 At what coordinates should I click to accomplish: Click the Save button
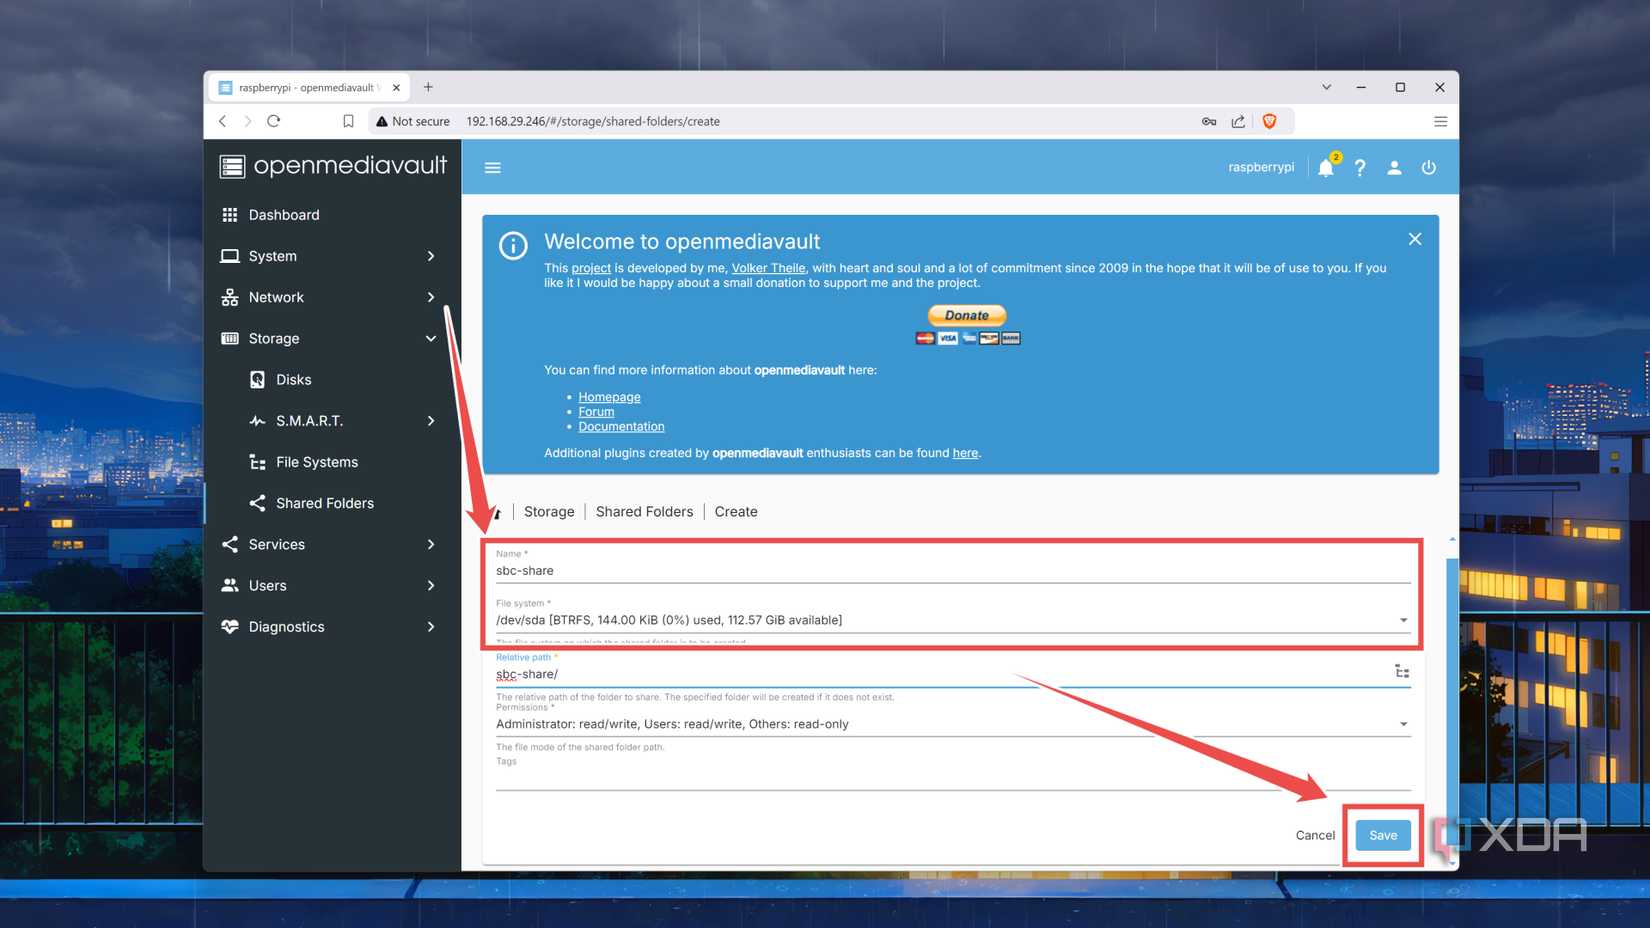[1383, 835]
